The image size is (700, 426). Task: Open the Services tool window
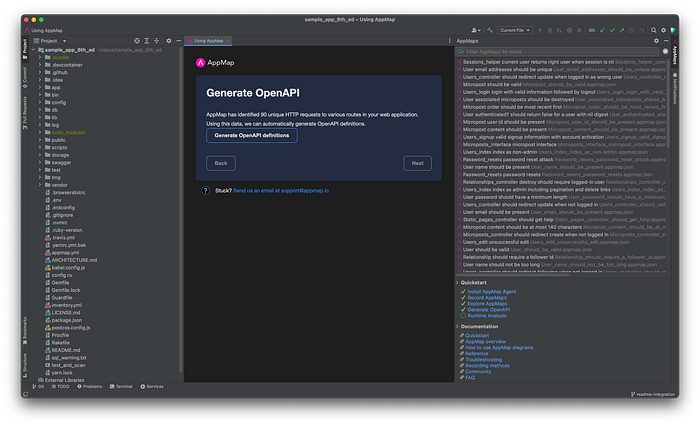[152, 387]
